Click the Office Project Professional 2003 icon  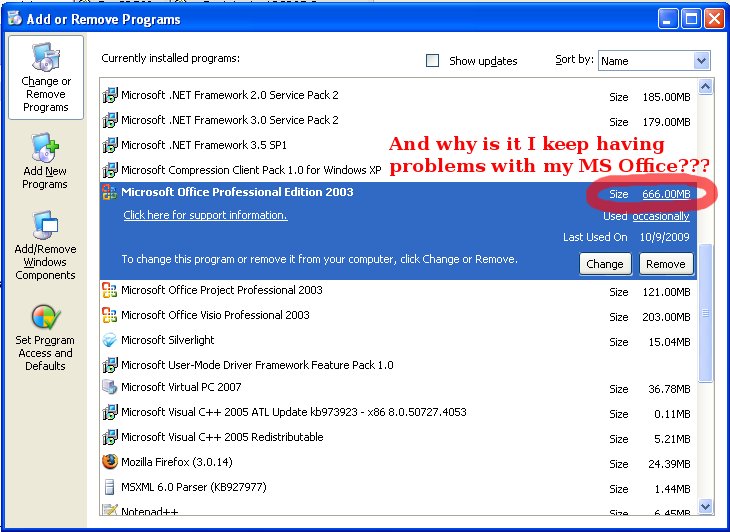point(110,291)
